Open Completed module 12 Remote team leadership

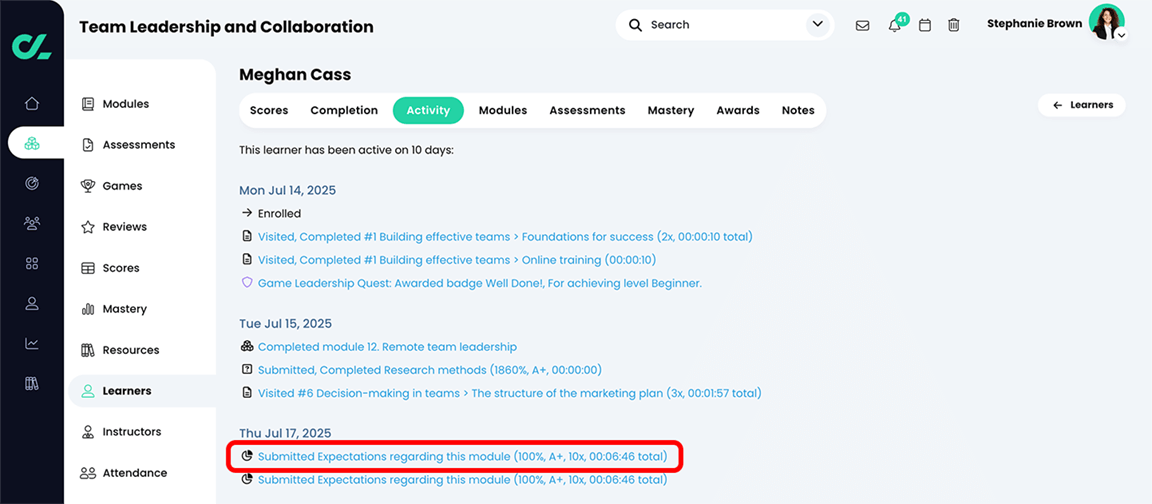[x=387, y=347]
